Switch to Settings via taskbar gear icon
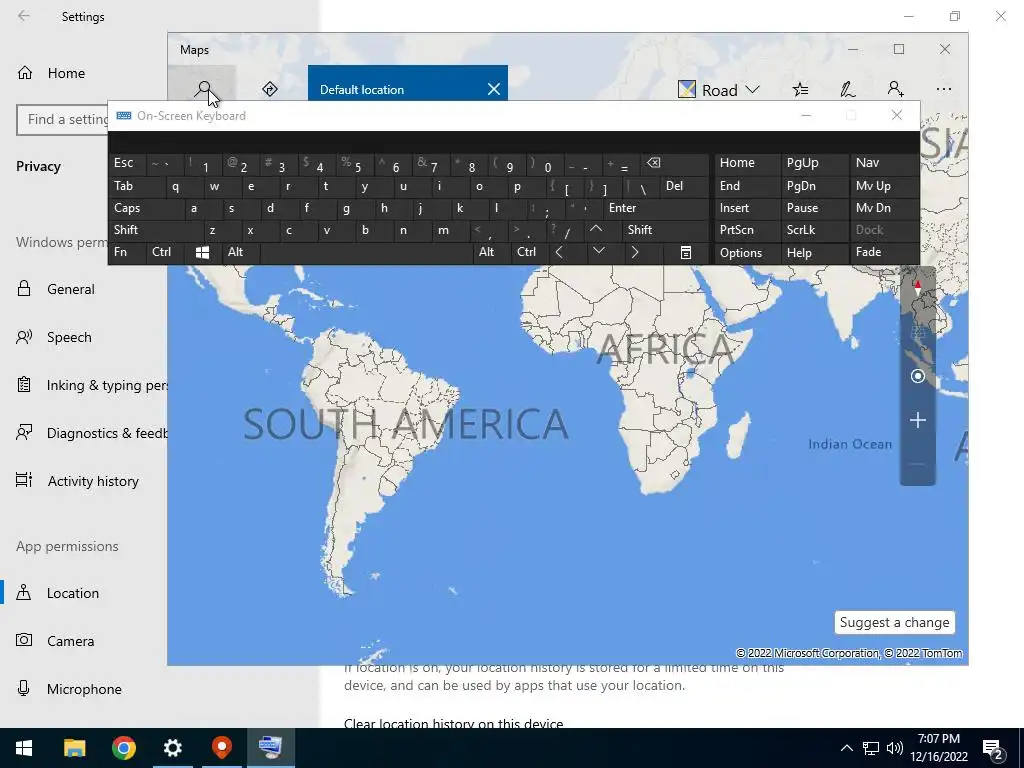Screen dimensions: 1024x768 point(172,748)
